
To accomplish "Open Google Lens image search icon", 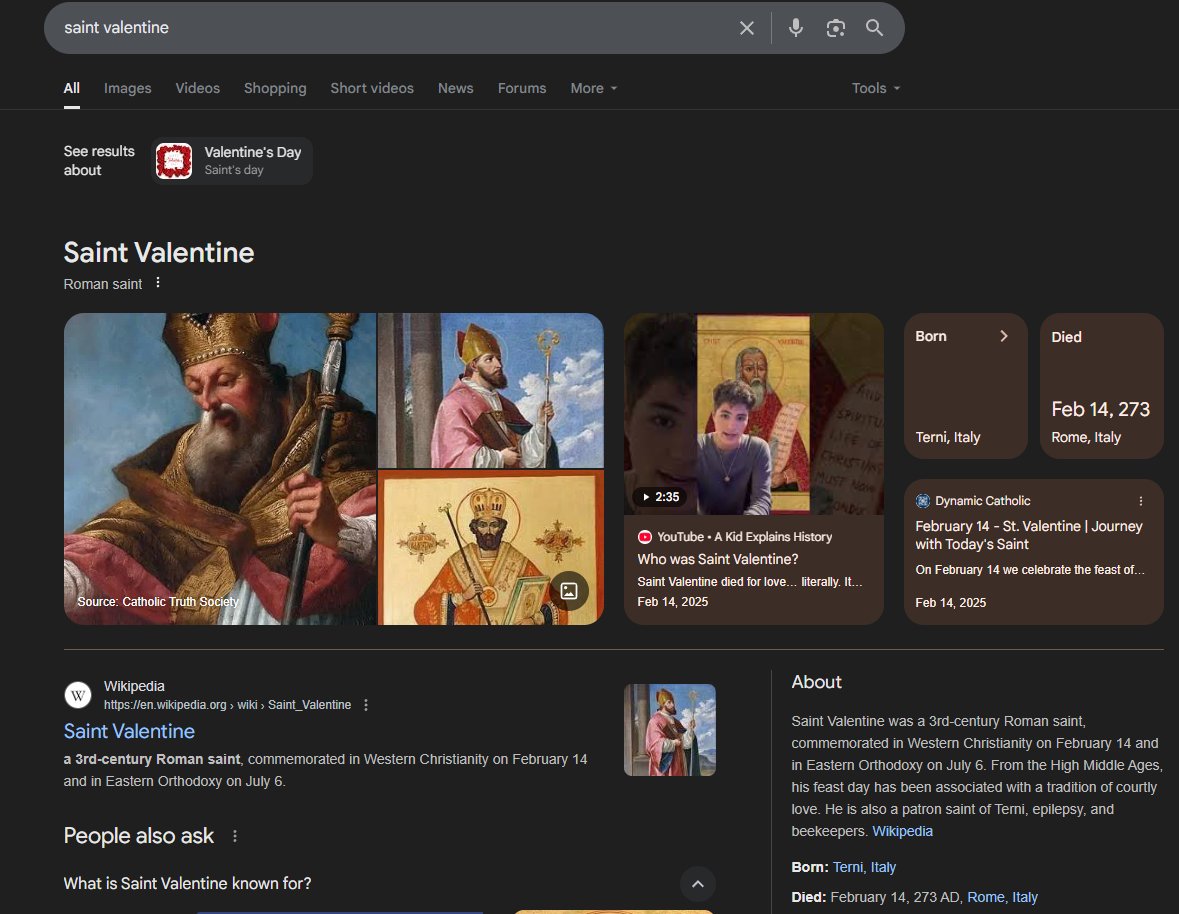I will pyautogui.click(x=835, y=28).
